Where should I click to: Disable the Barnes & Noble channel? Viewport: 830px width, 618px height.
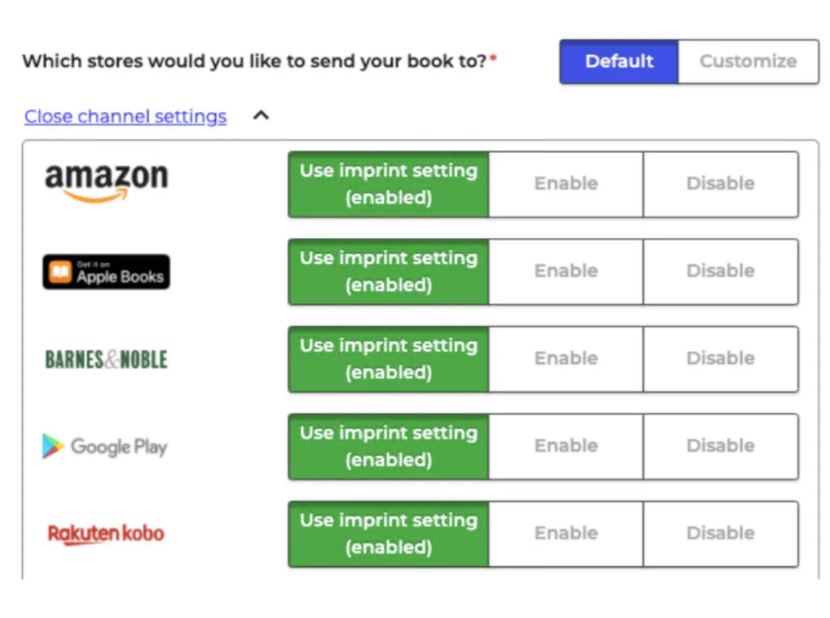coord(720,359)
